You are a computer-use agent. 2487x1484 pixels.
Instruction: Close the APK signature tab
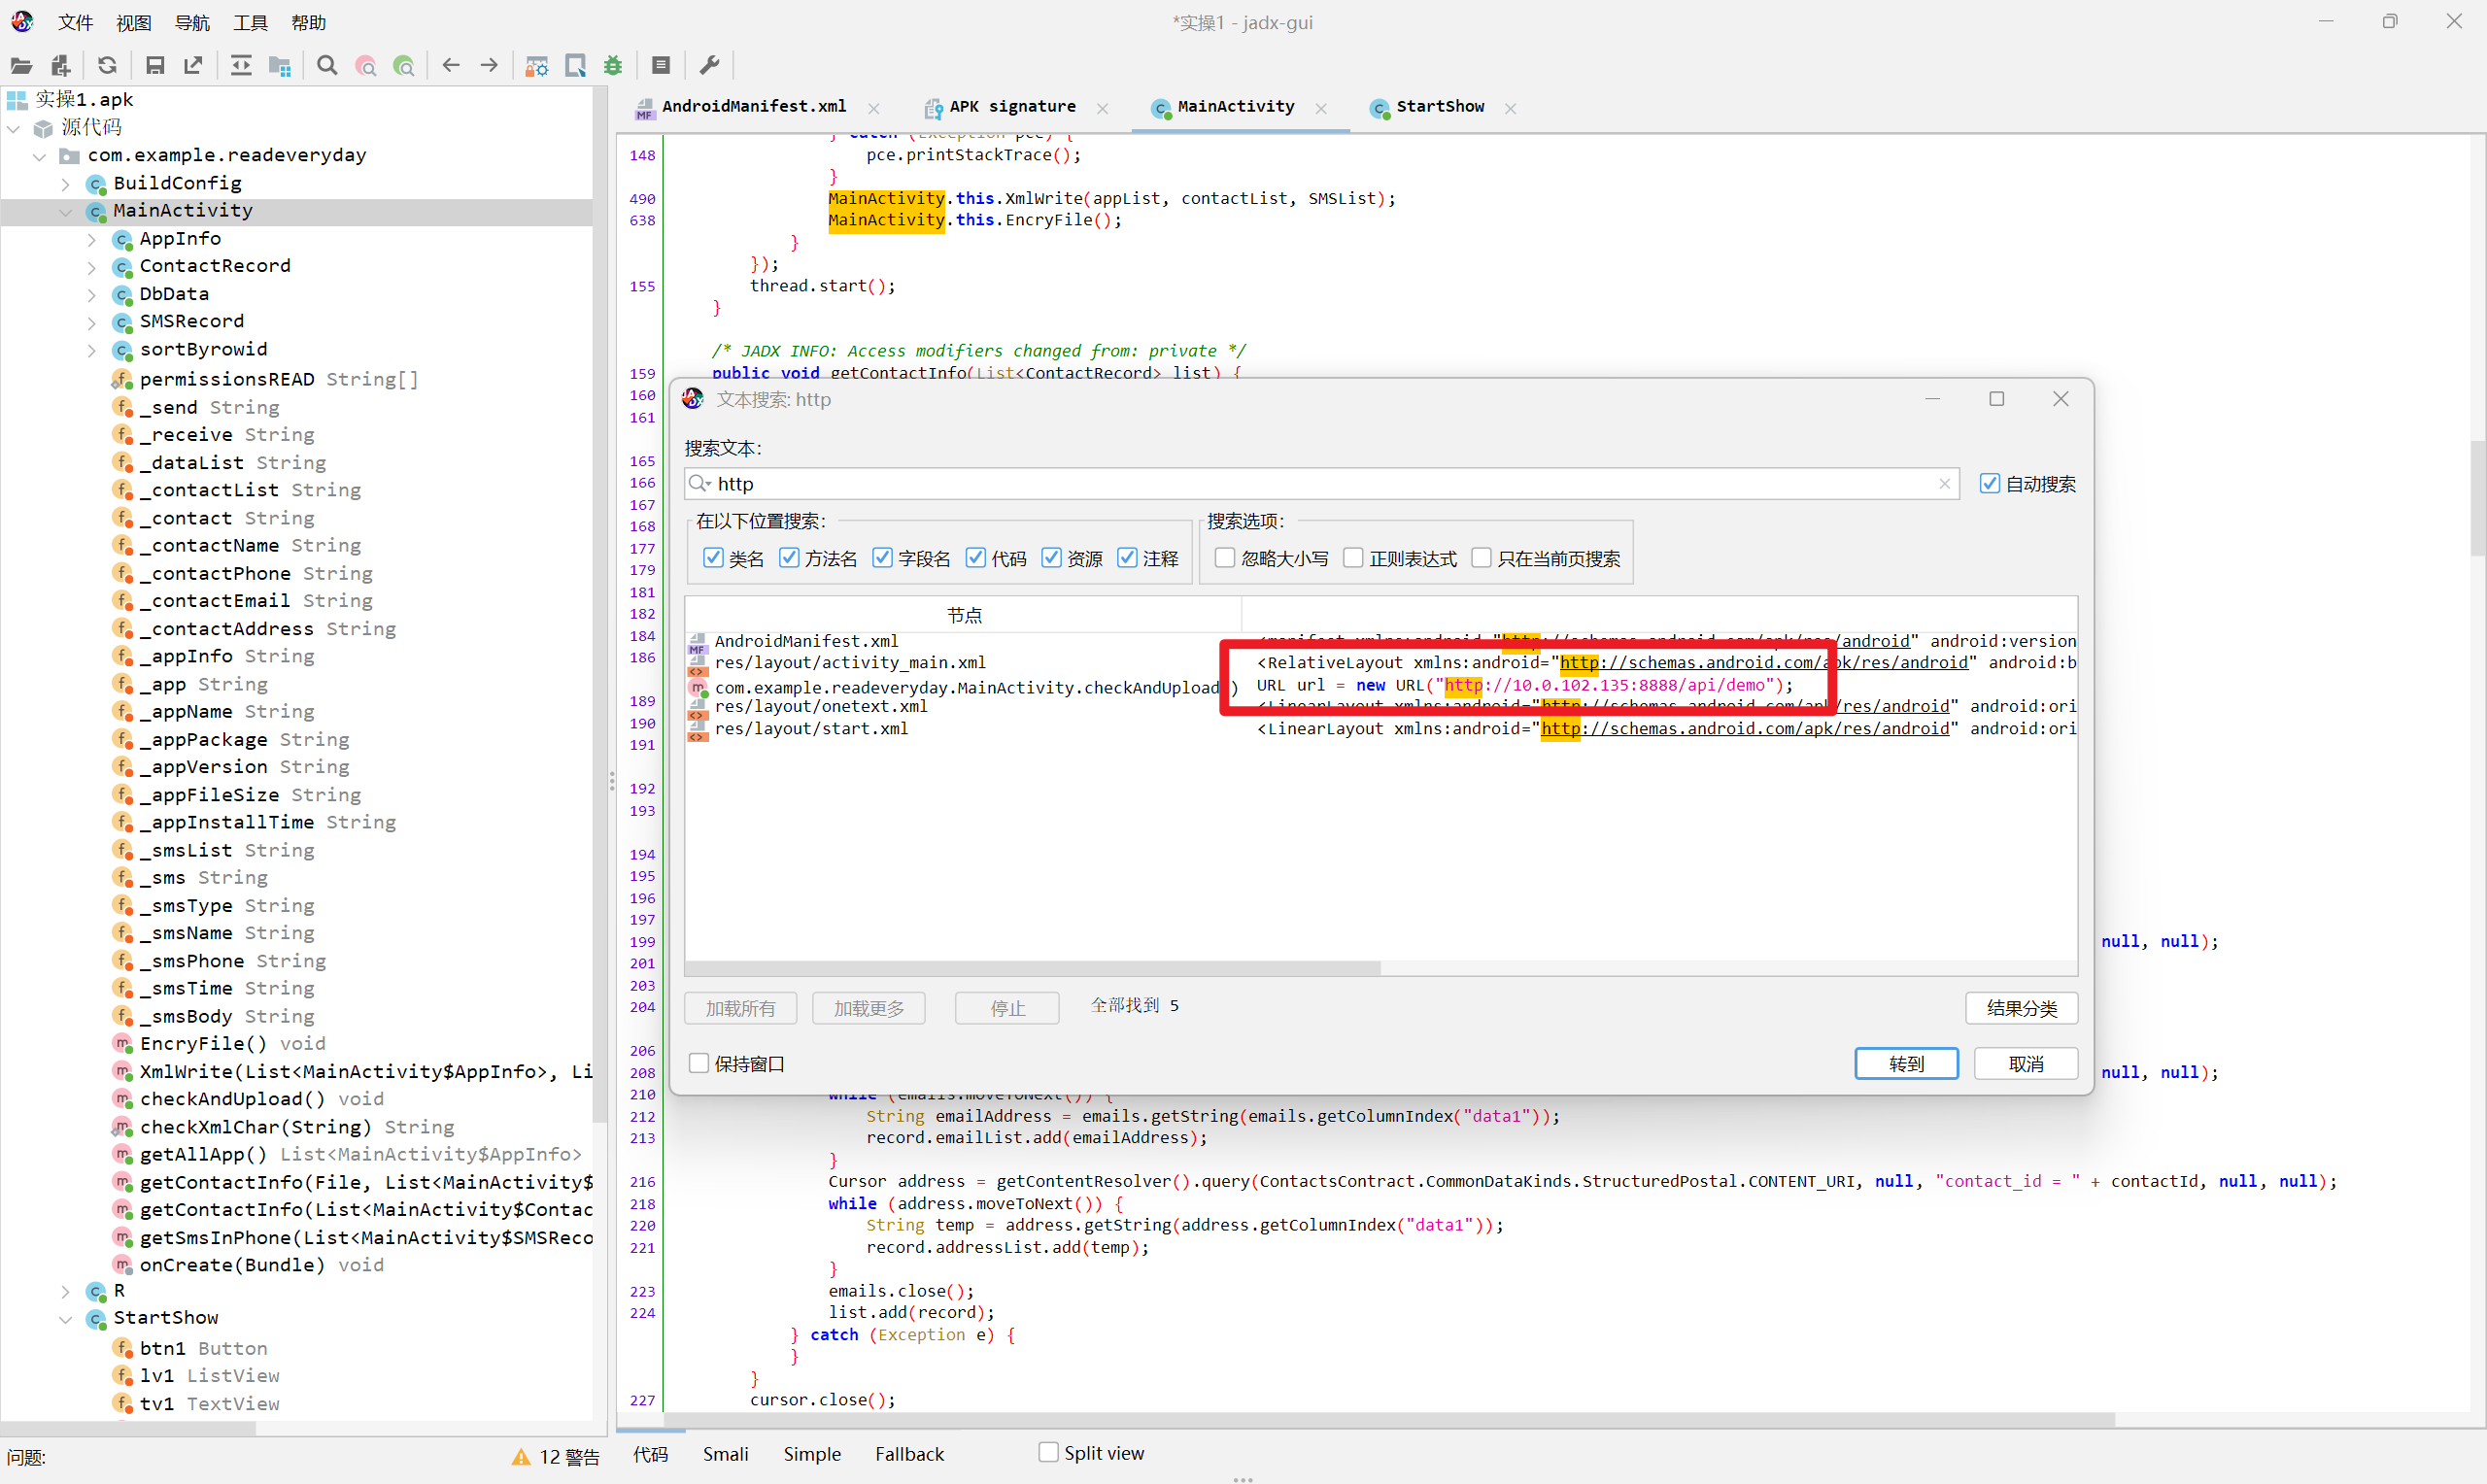(1102, 108)
